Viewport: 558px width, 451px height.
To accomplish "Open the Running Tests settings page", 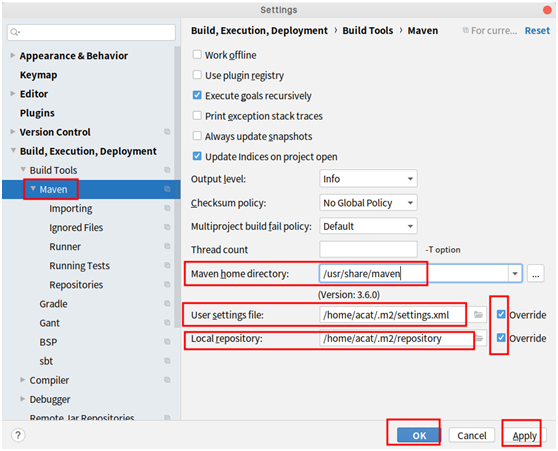I will coord(79,266).
